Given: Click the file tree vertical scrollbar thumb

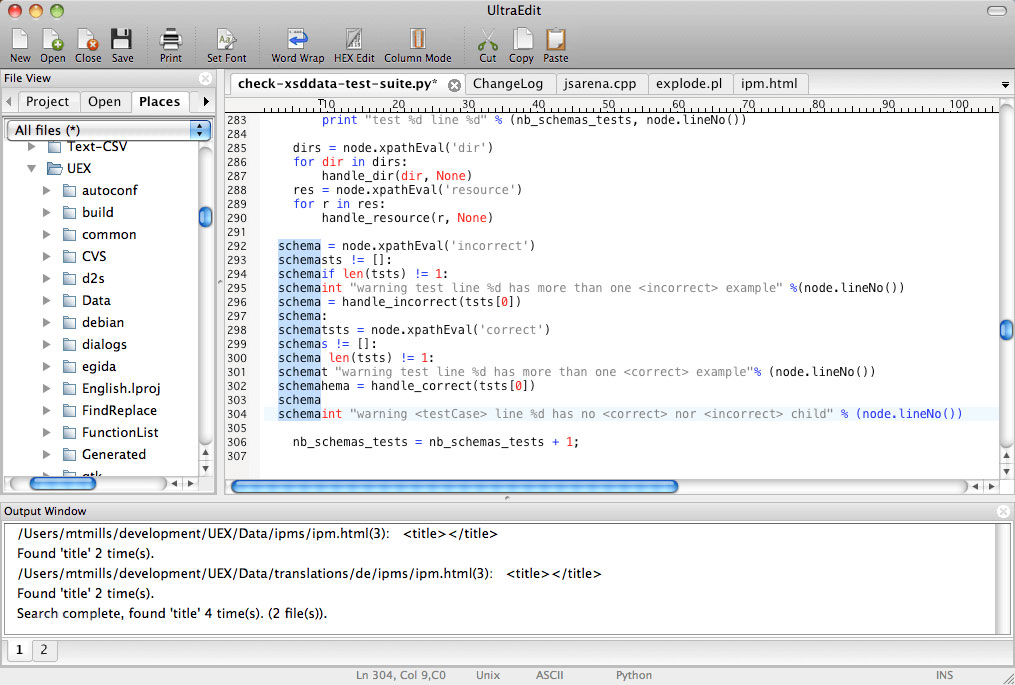Looking at the screenshot, I should tap(205, 216).
